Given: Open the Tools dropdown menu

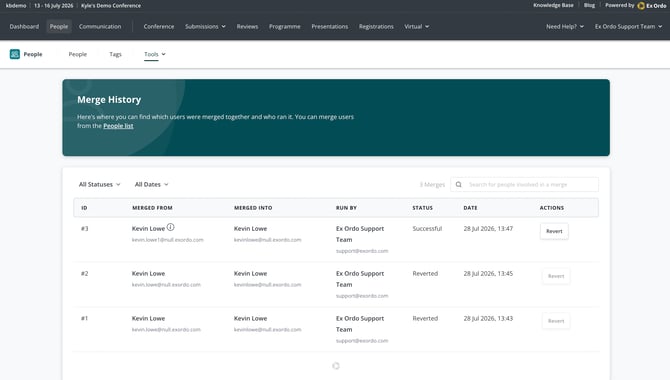Looking at the screenshot, I should click(x=155, y=54).
